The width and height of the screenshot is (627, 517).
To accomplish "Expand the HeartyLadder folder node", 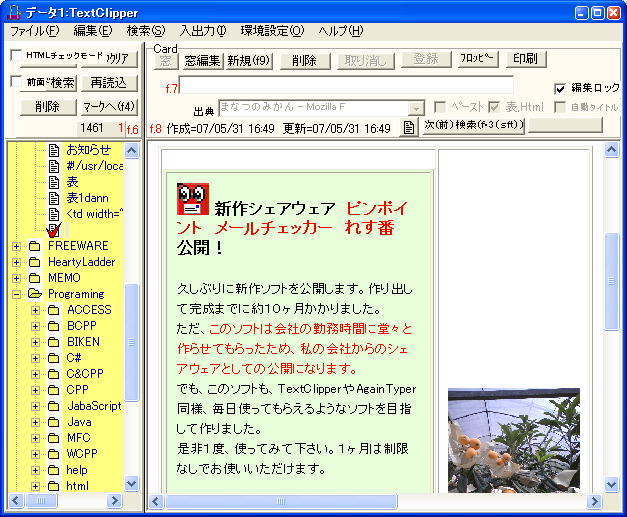I will click(x=16, y=262).
